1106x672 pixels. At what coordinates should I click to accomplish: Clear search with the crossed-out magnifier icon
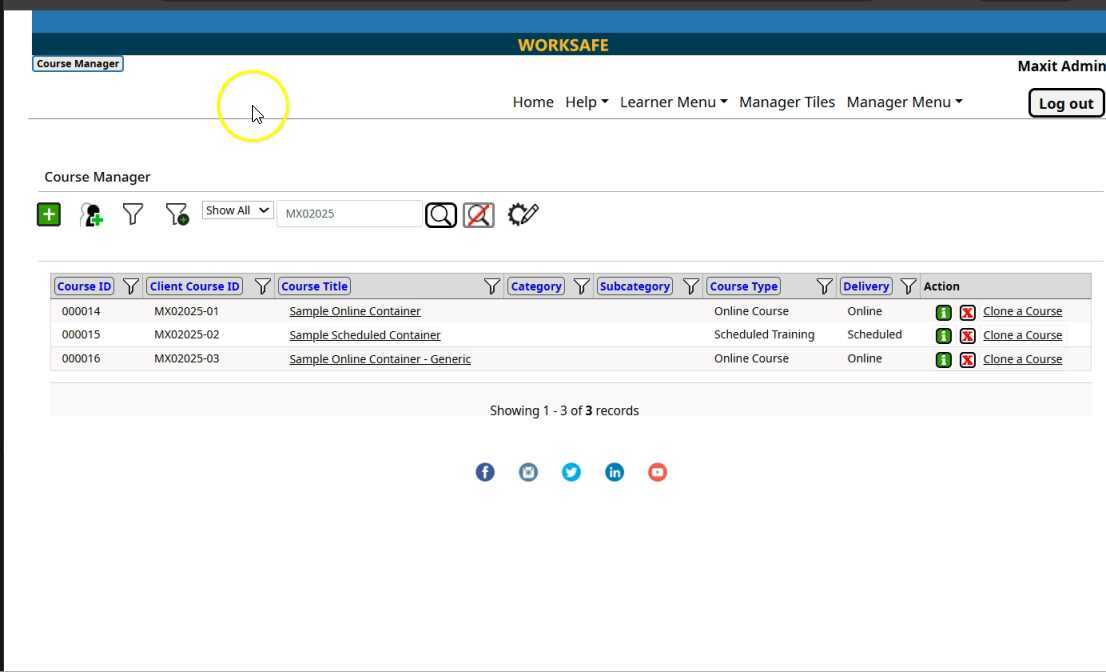tap(478, 215)
